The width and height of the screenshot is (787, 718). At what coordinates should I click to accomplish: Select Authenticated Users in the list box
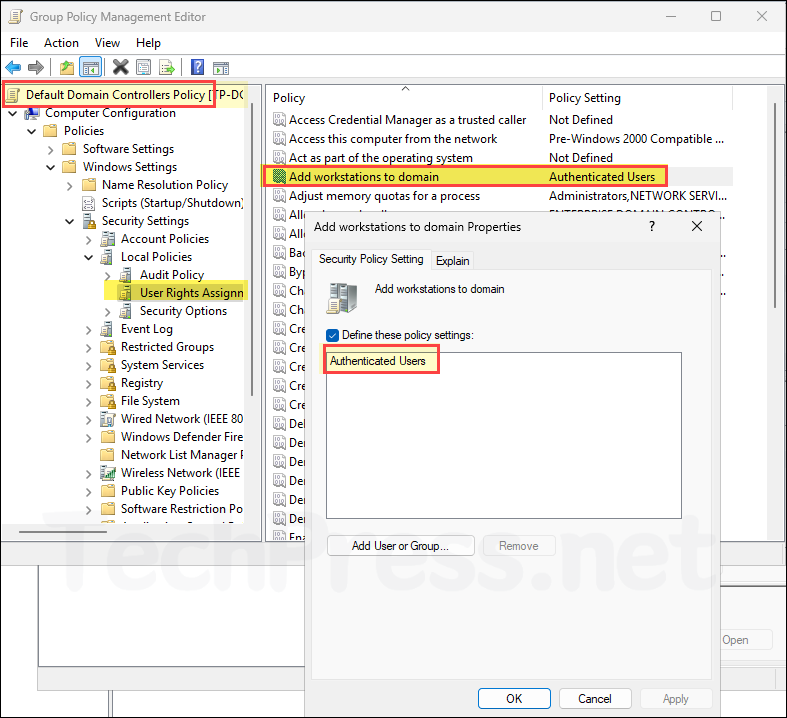377,361
